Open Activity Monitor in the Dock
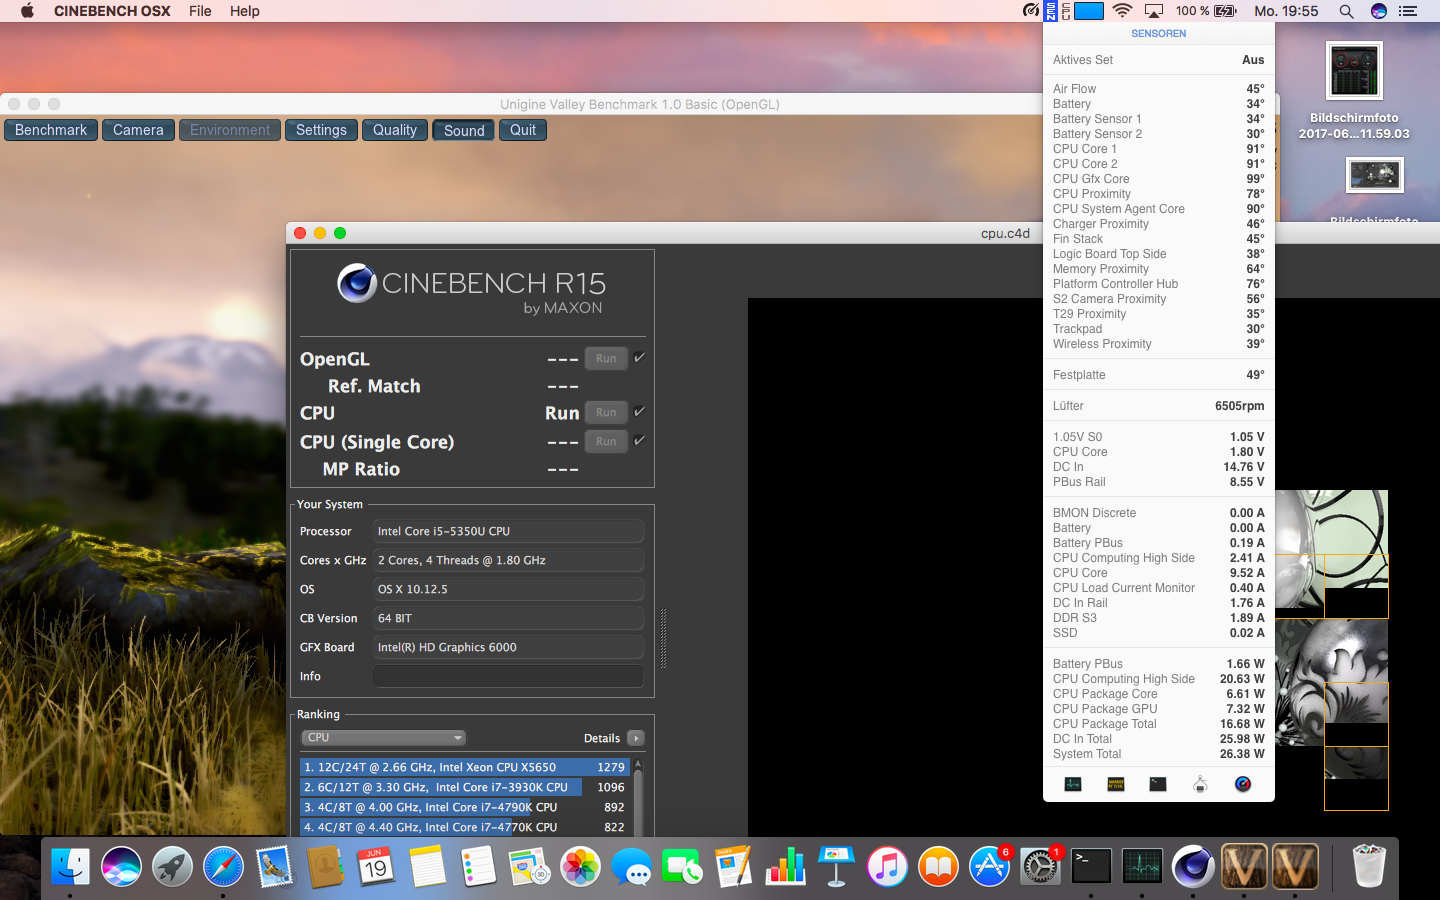 [1142, 866]
